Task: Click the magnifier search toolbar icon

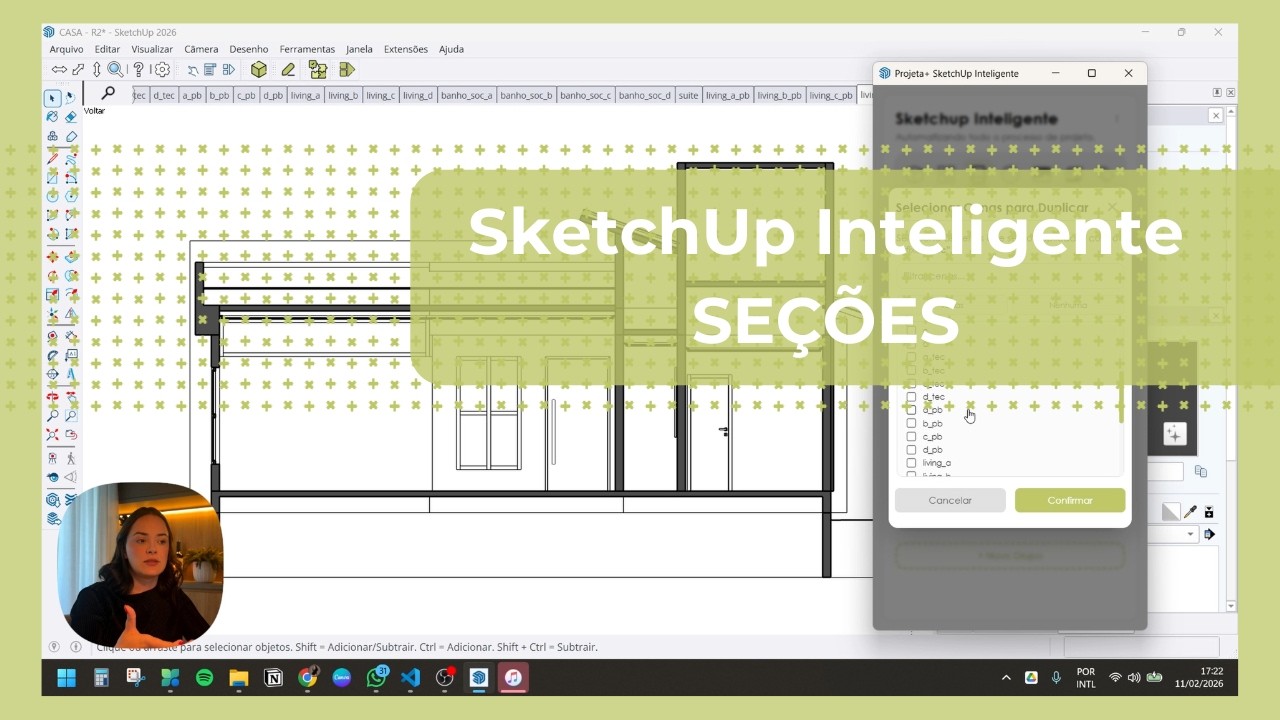Action: (x=115, y=69)
